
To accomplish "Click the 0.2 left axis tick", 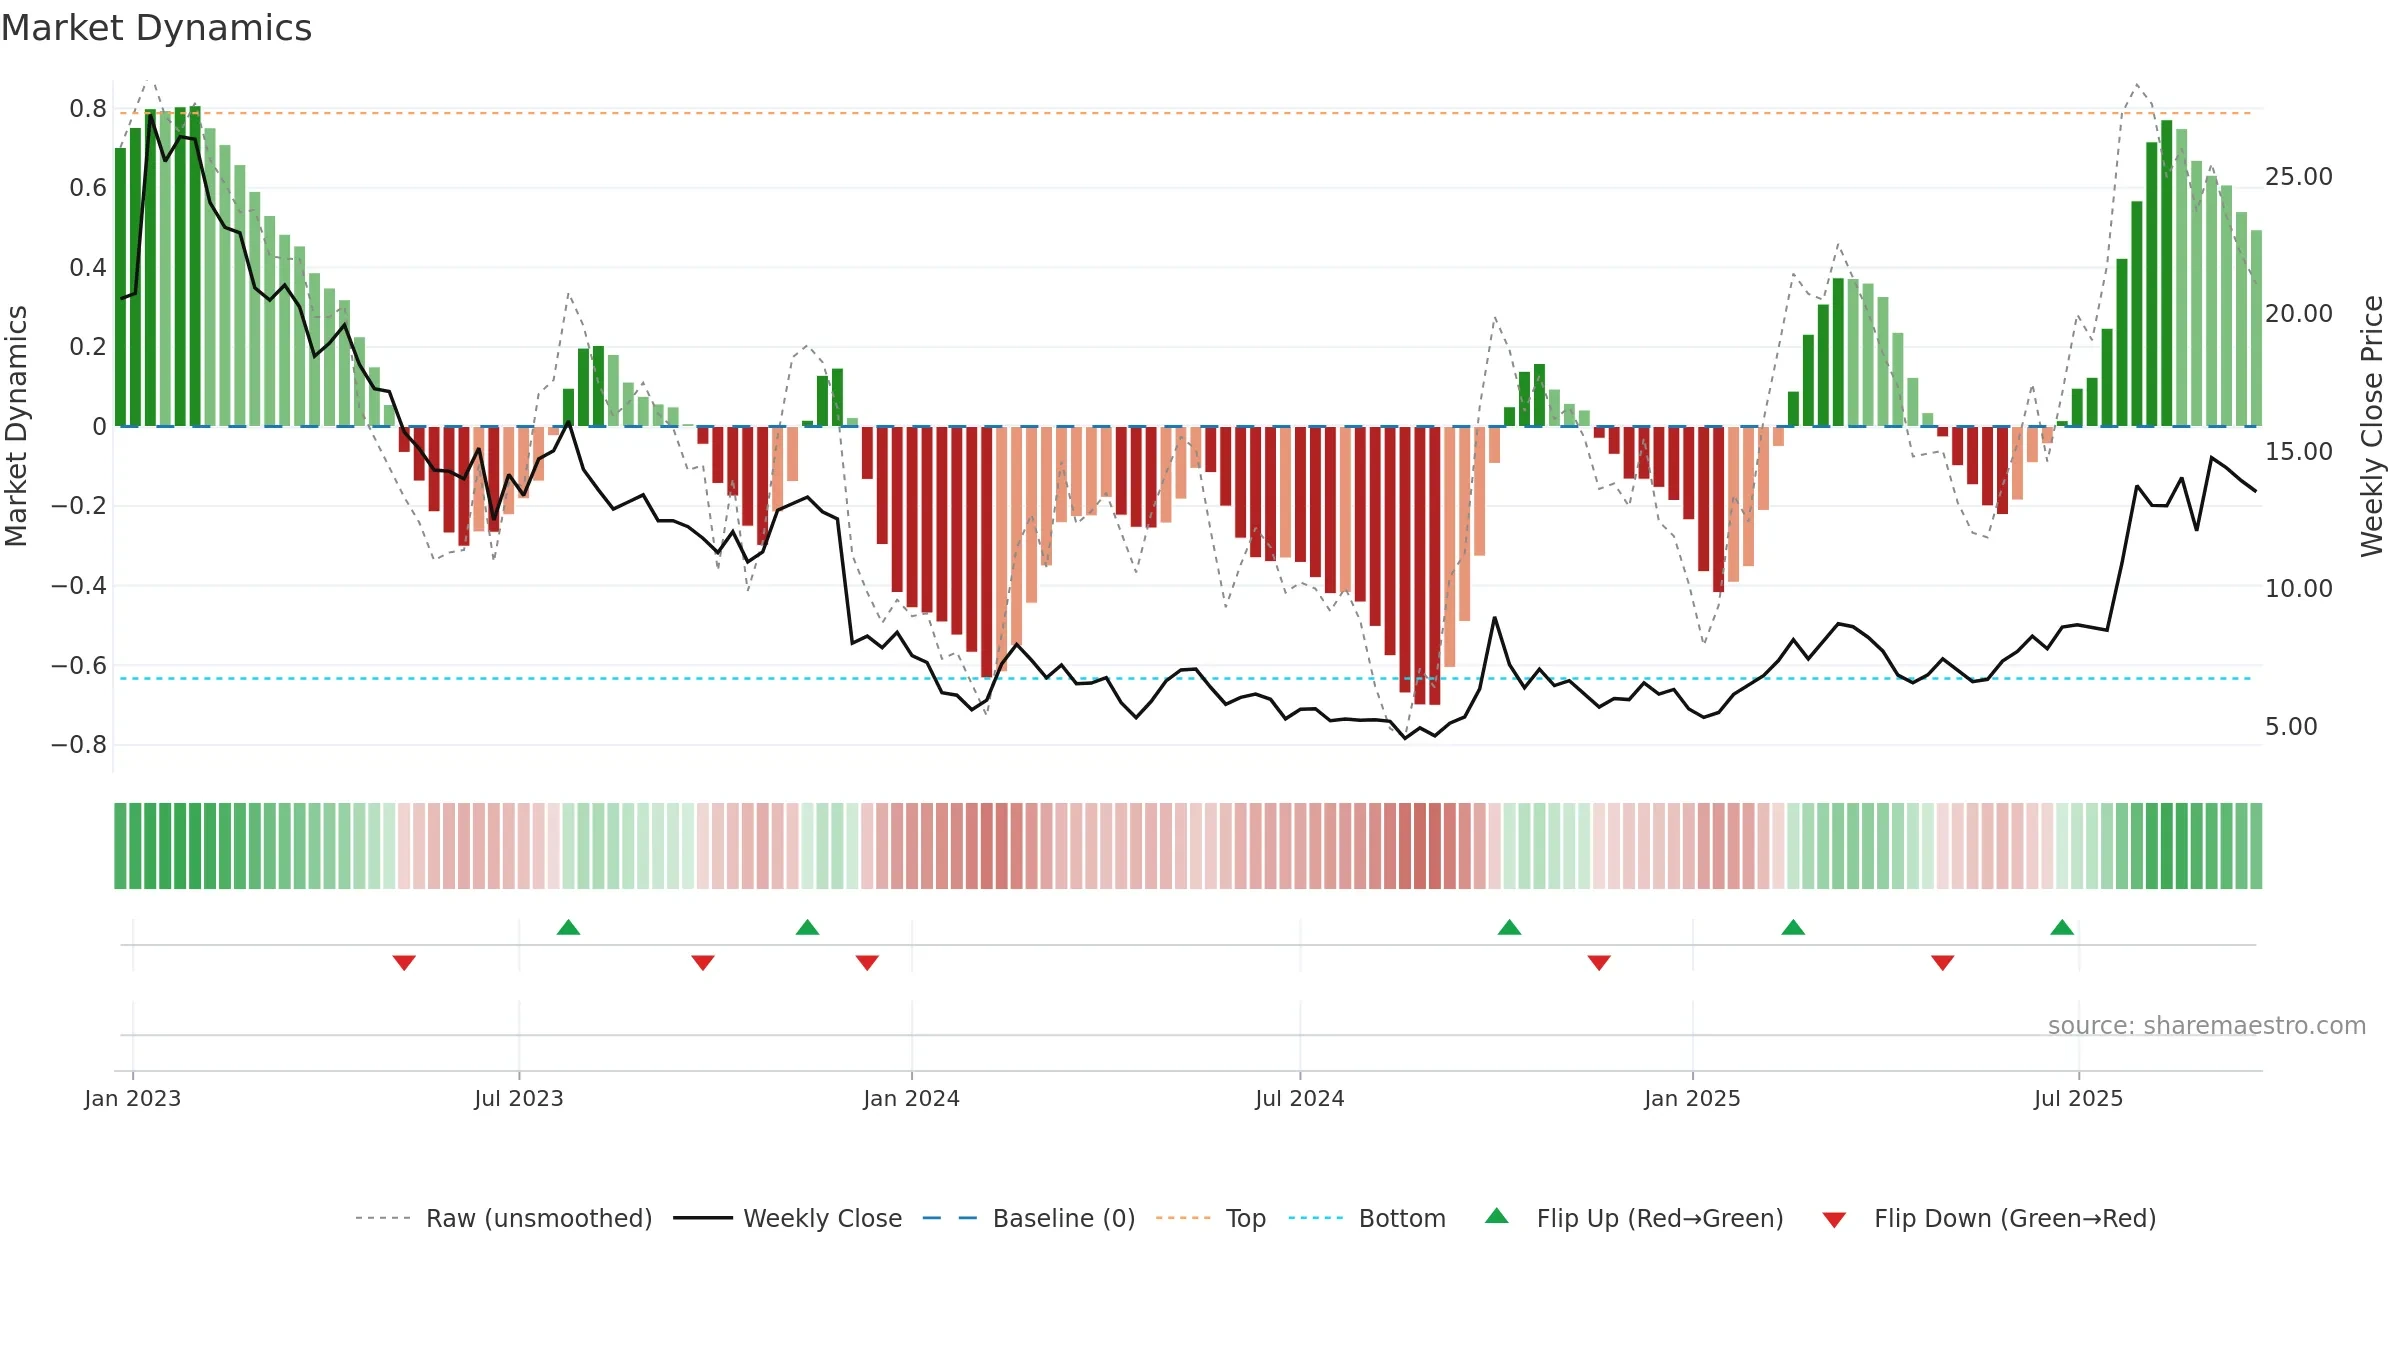I will click(88, 346).
